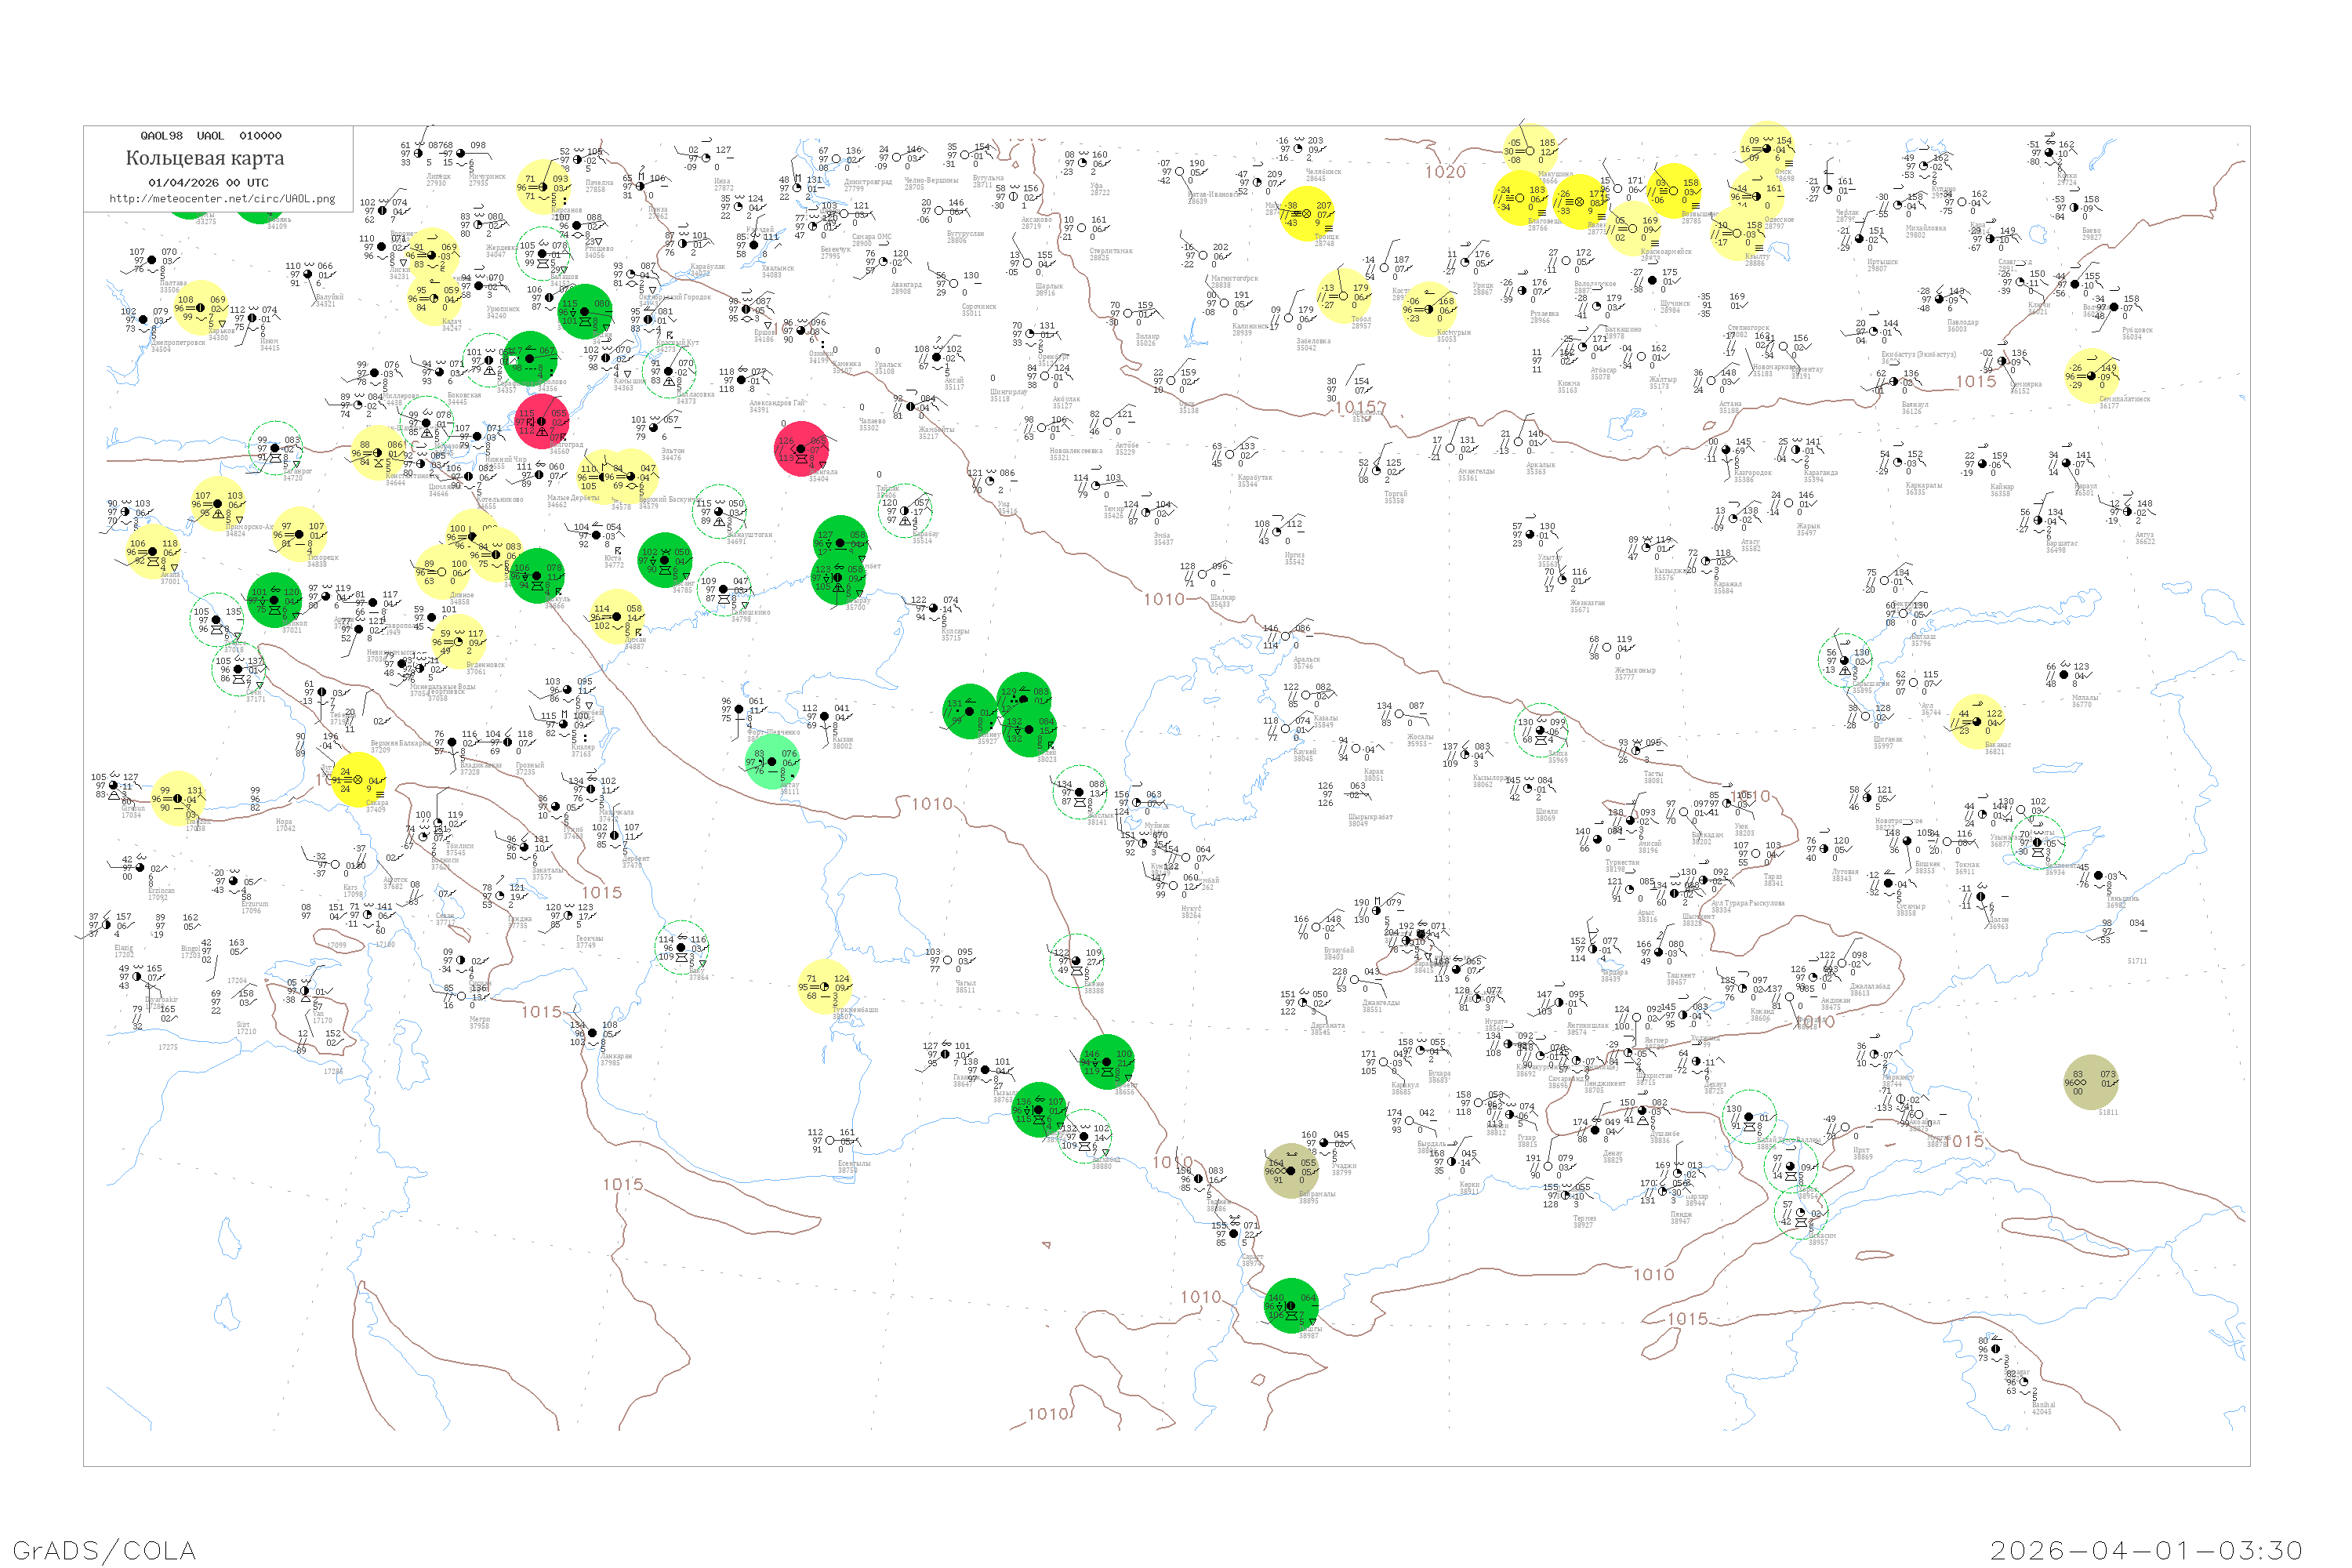Click the yellow Калач station marker
This screenshot has width=2352, height=1568.
point(435,298)
